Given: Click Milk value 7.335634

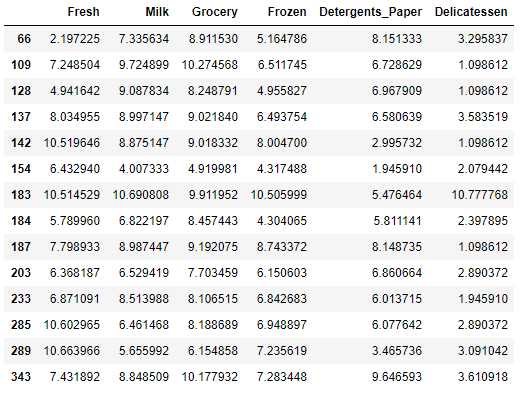Looking at the screenshot, I should coord(144,39).
